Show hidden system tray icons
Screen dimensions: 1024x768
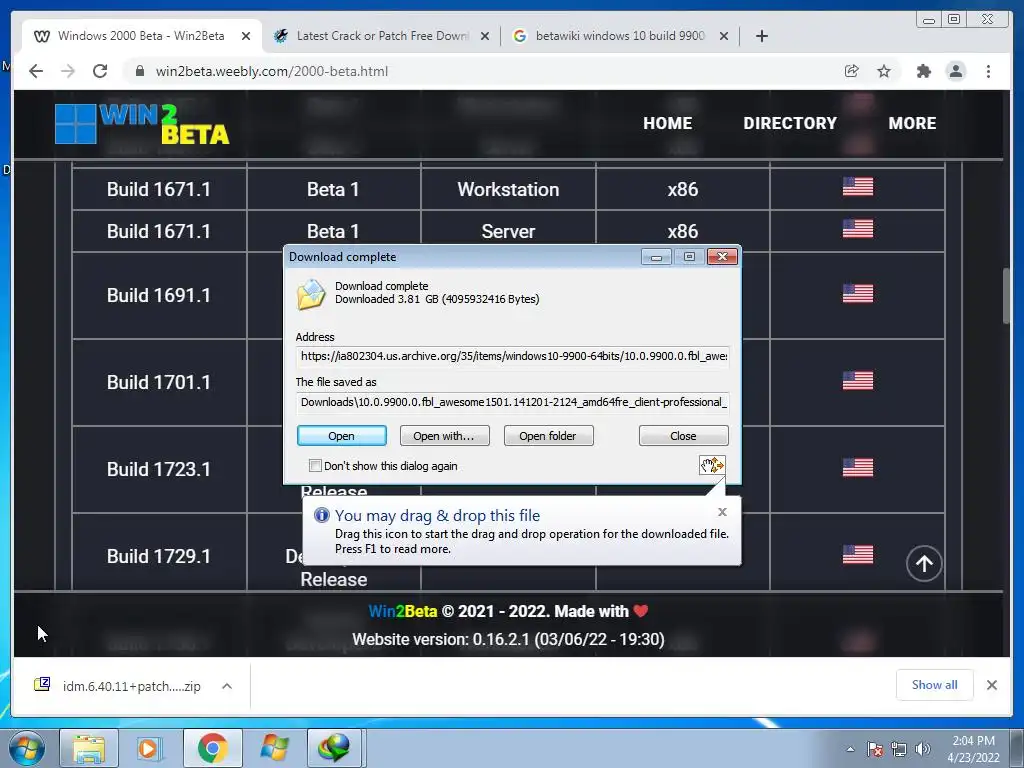850,749
